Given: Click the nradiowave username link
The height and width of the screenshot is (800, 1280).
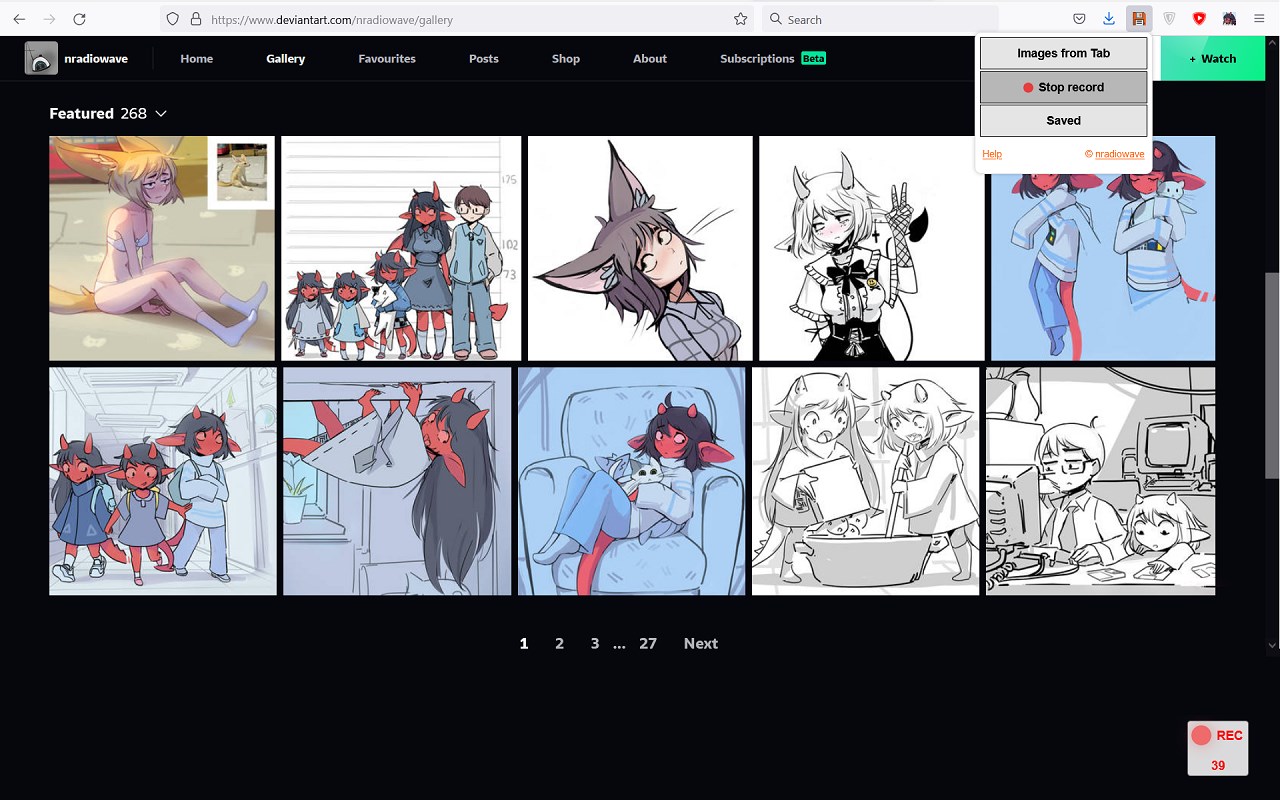Looking at the screenshot, I should (96, 58).
